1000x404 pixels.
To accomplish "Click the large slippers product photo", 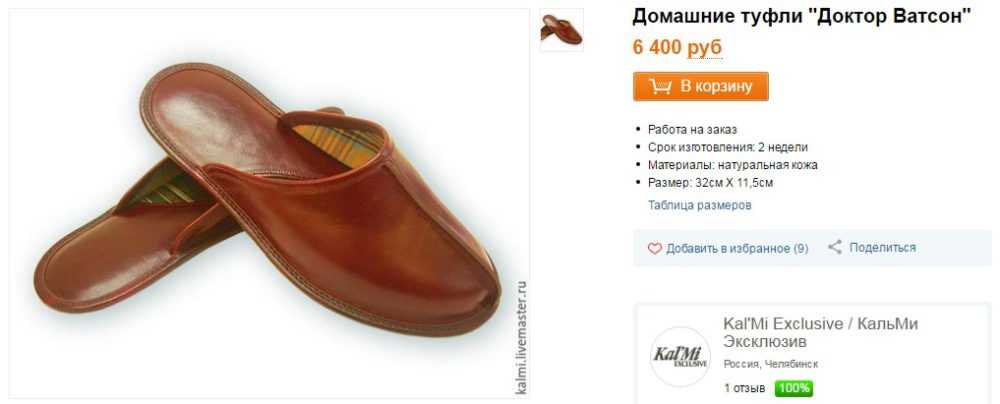I will point(268,203).
